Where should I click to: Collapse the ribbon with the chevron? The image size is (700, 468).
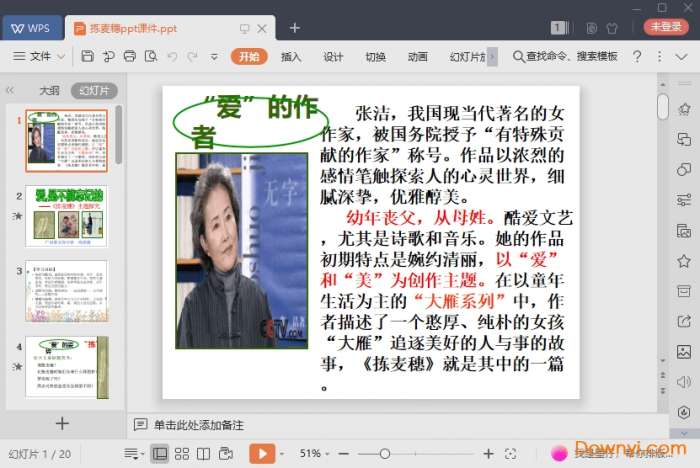tap(681, 57)
